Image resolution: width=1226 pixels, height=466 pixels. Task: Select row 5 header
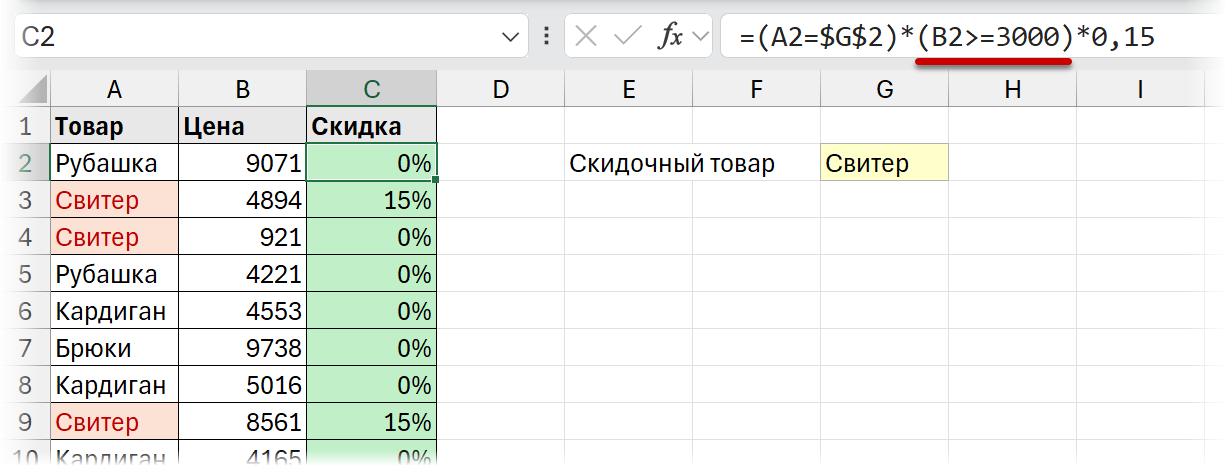click(26, 274)
